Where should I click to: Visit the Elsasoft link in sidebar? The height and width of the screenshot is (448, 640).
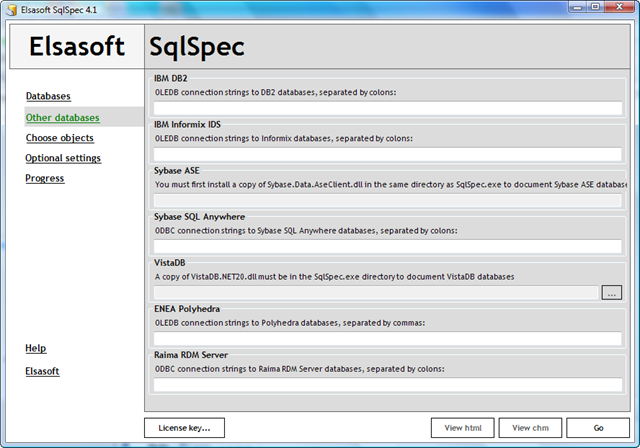[x=42, y=371]
